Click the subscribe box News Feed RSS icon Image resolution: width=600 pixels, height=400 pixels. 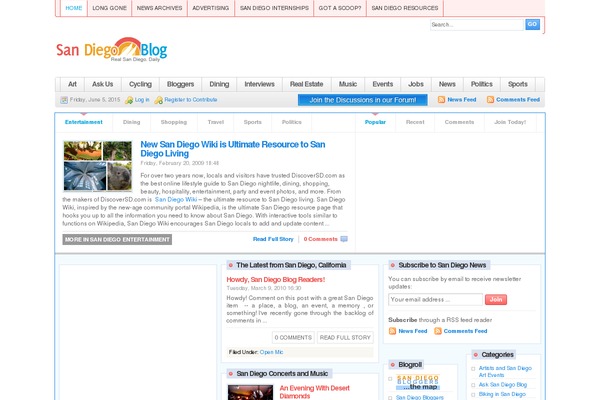[392, 331]
